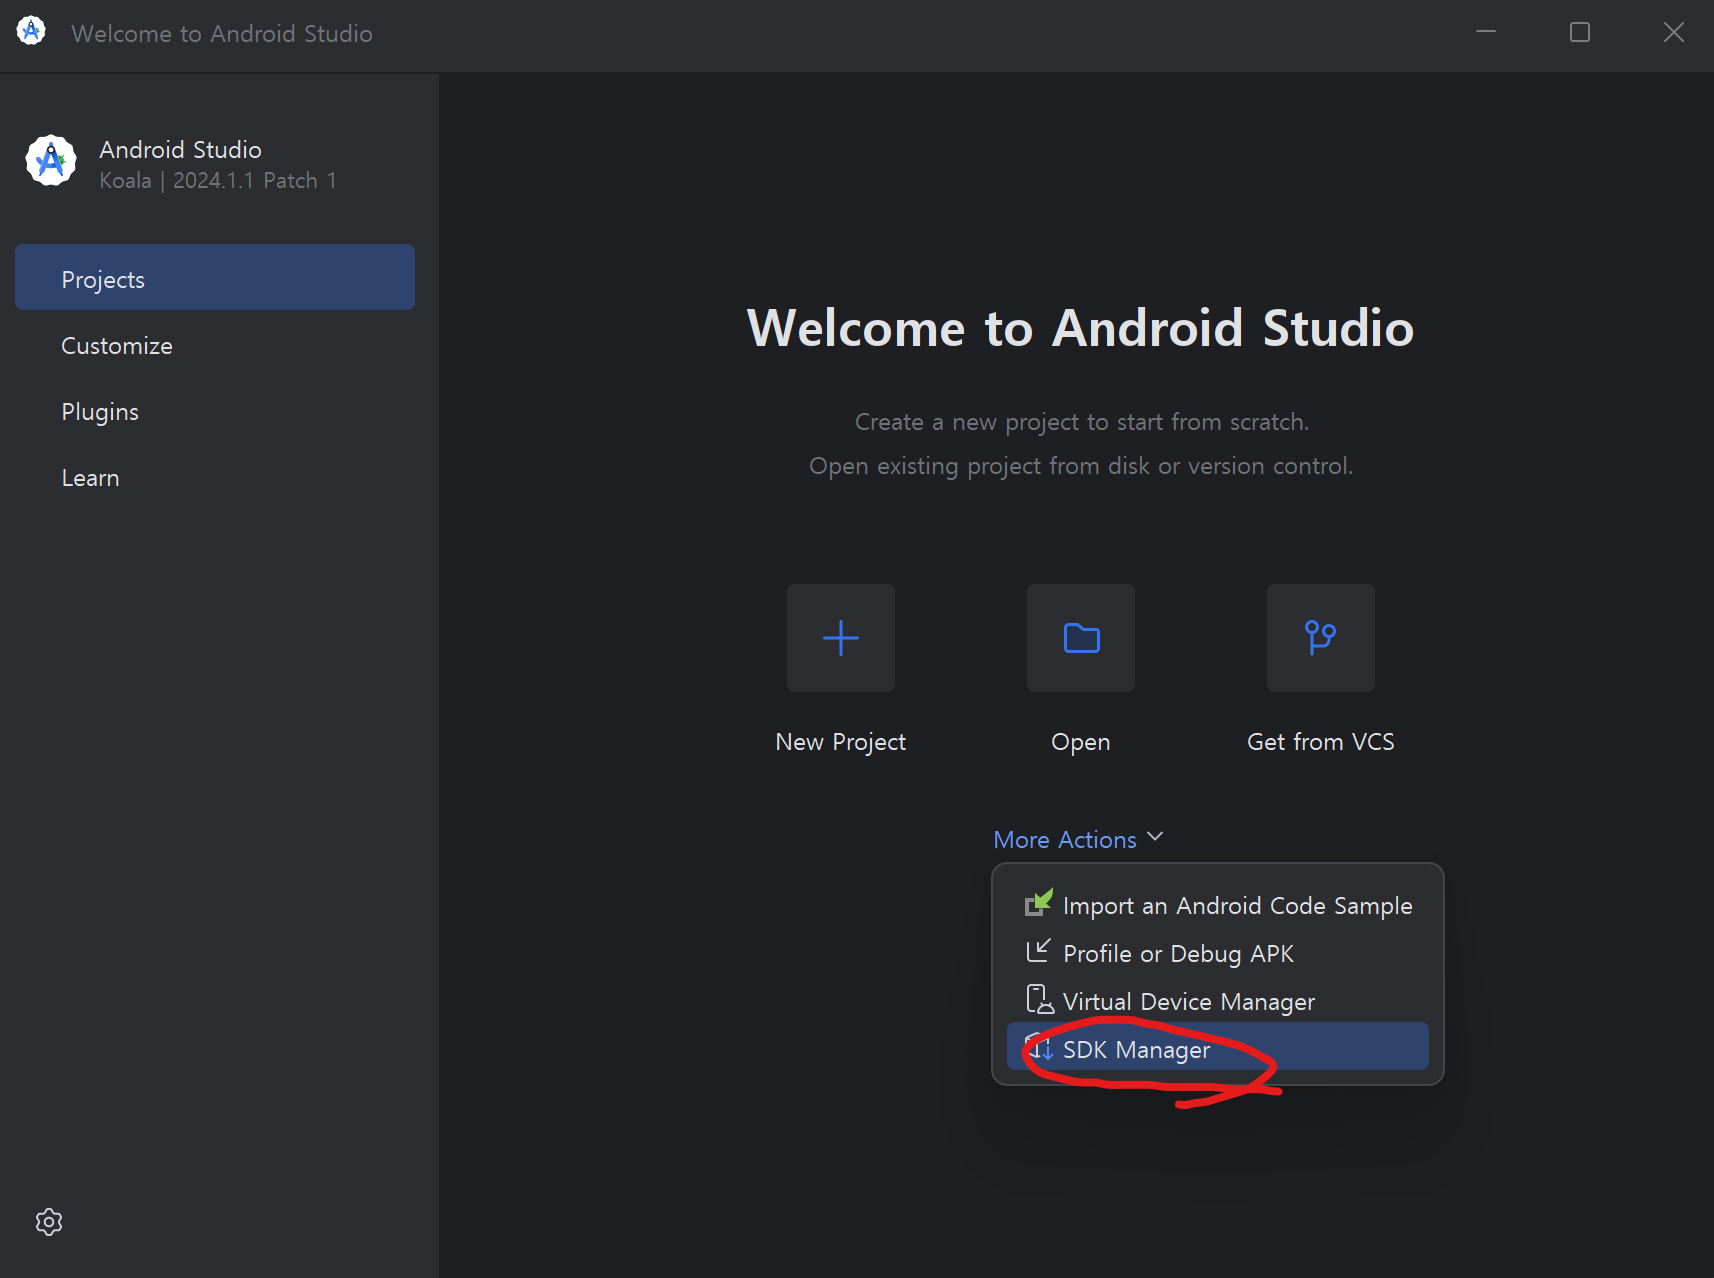
Task: Minimize the Welcome to Android Studio window
Action: coord(1486,32)
